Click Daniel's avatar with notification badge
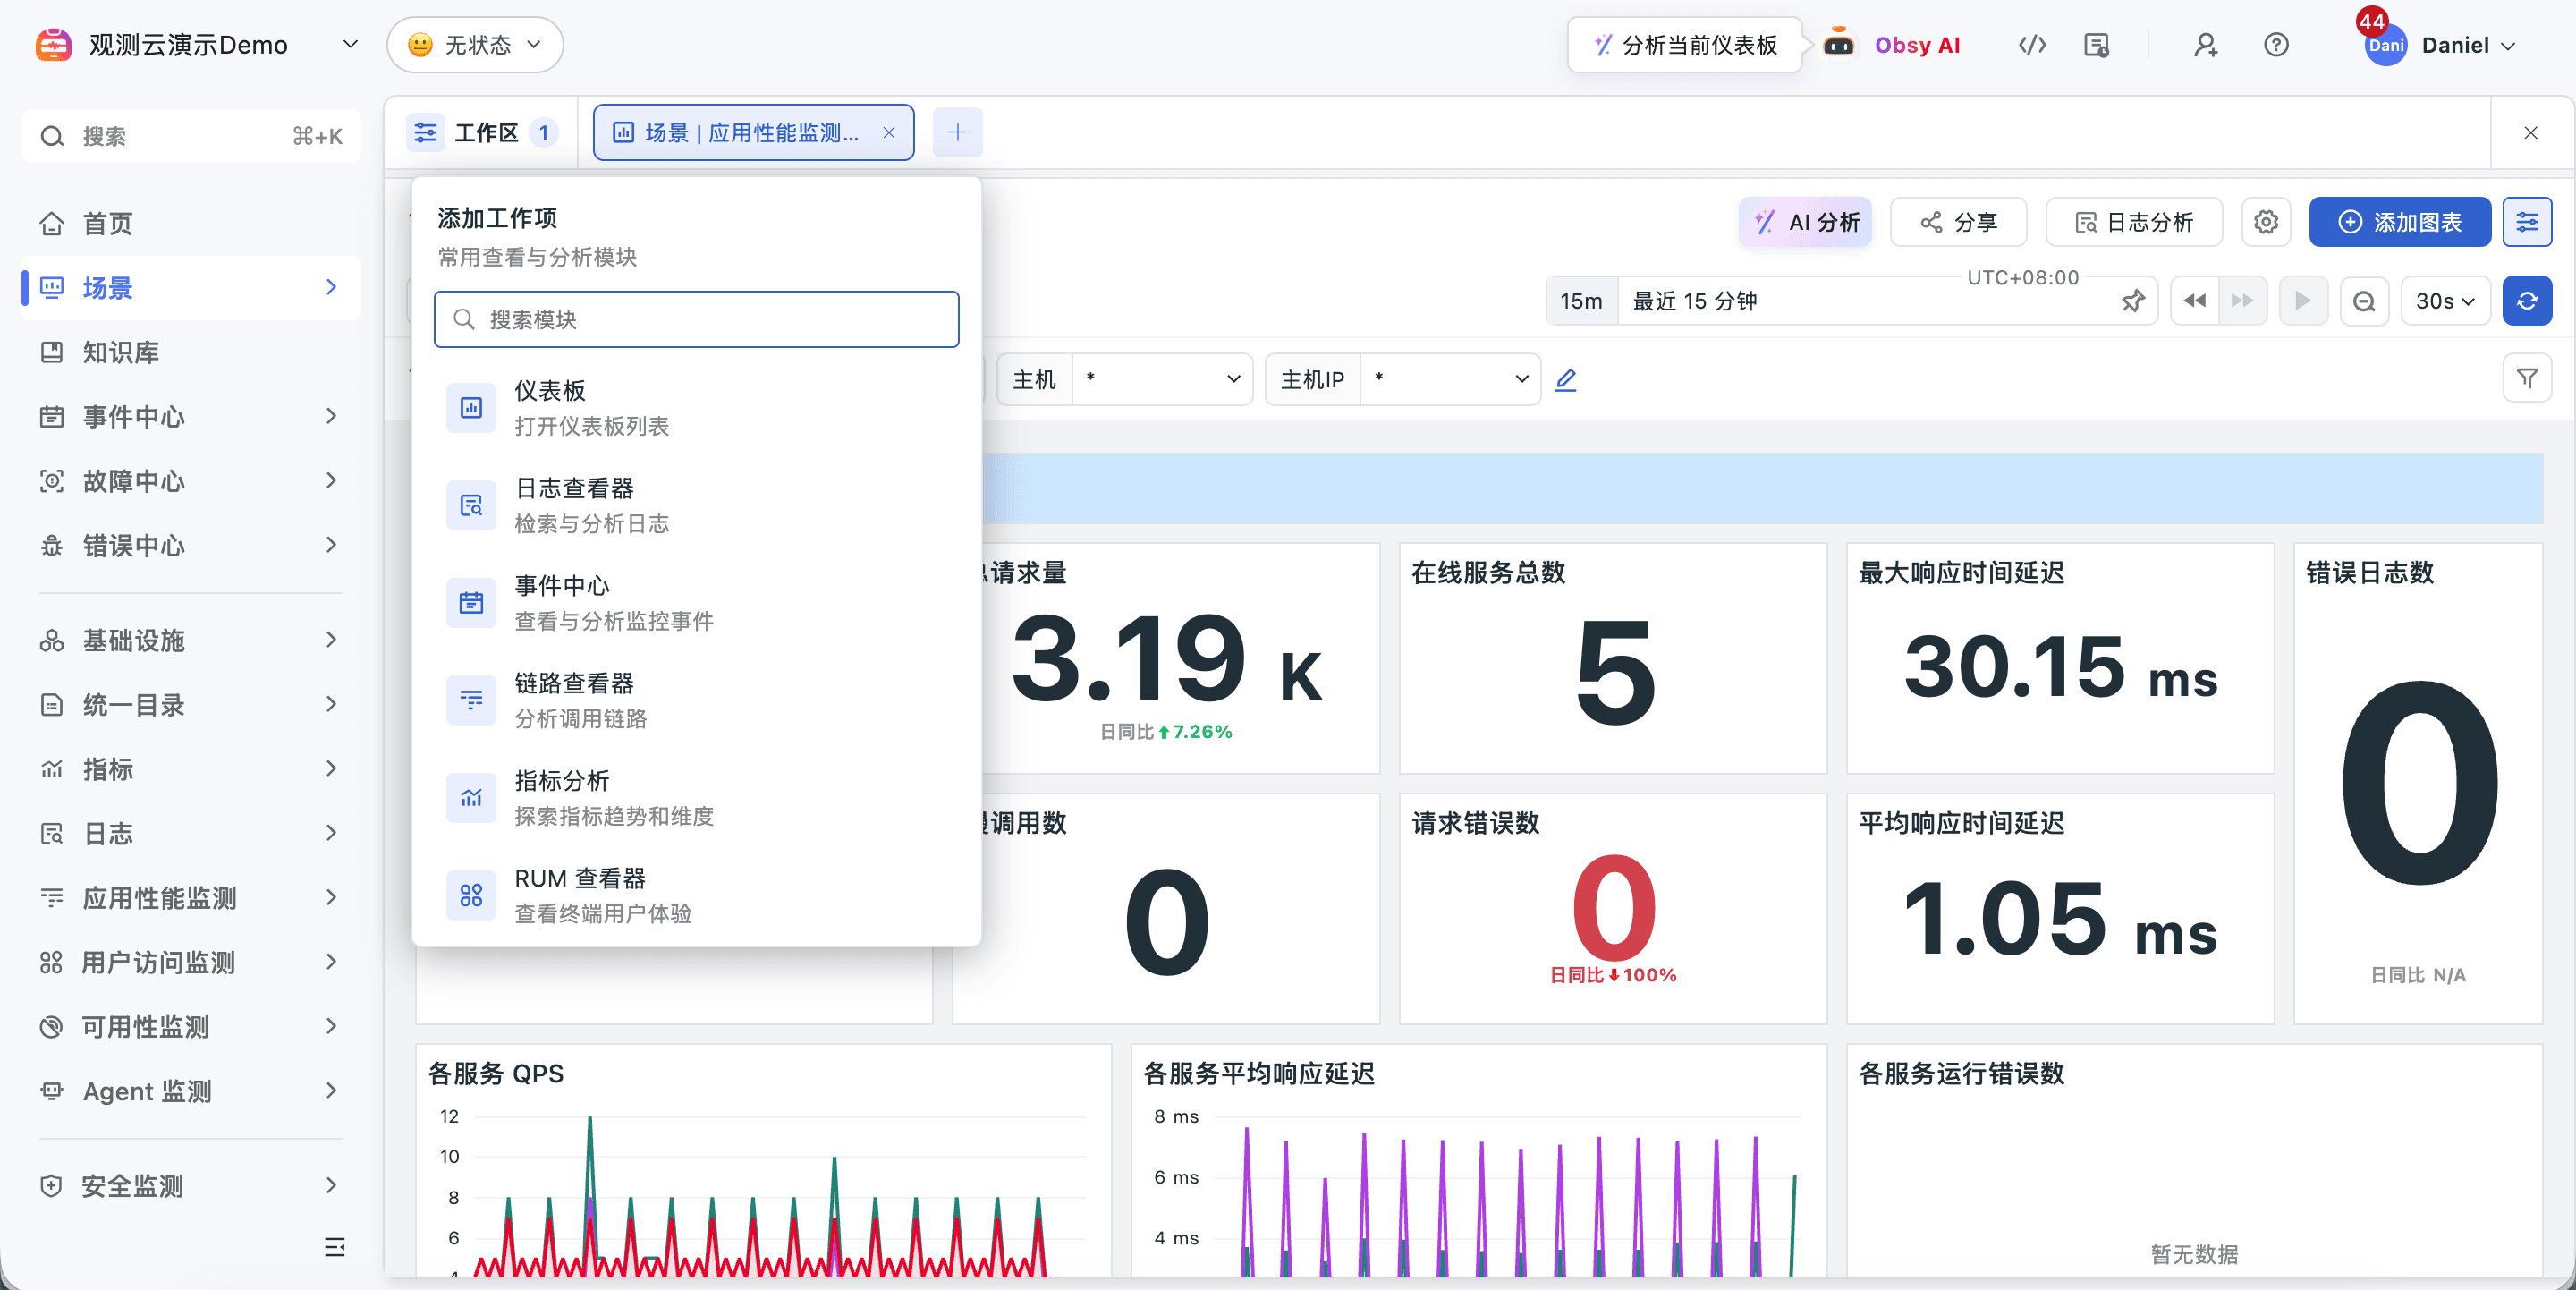 (x=2385, y=45)
